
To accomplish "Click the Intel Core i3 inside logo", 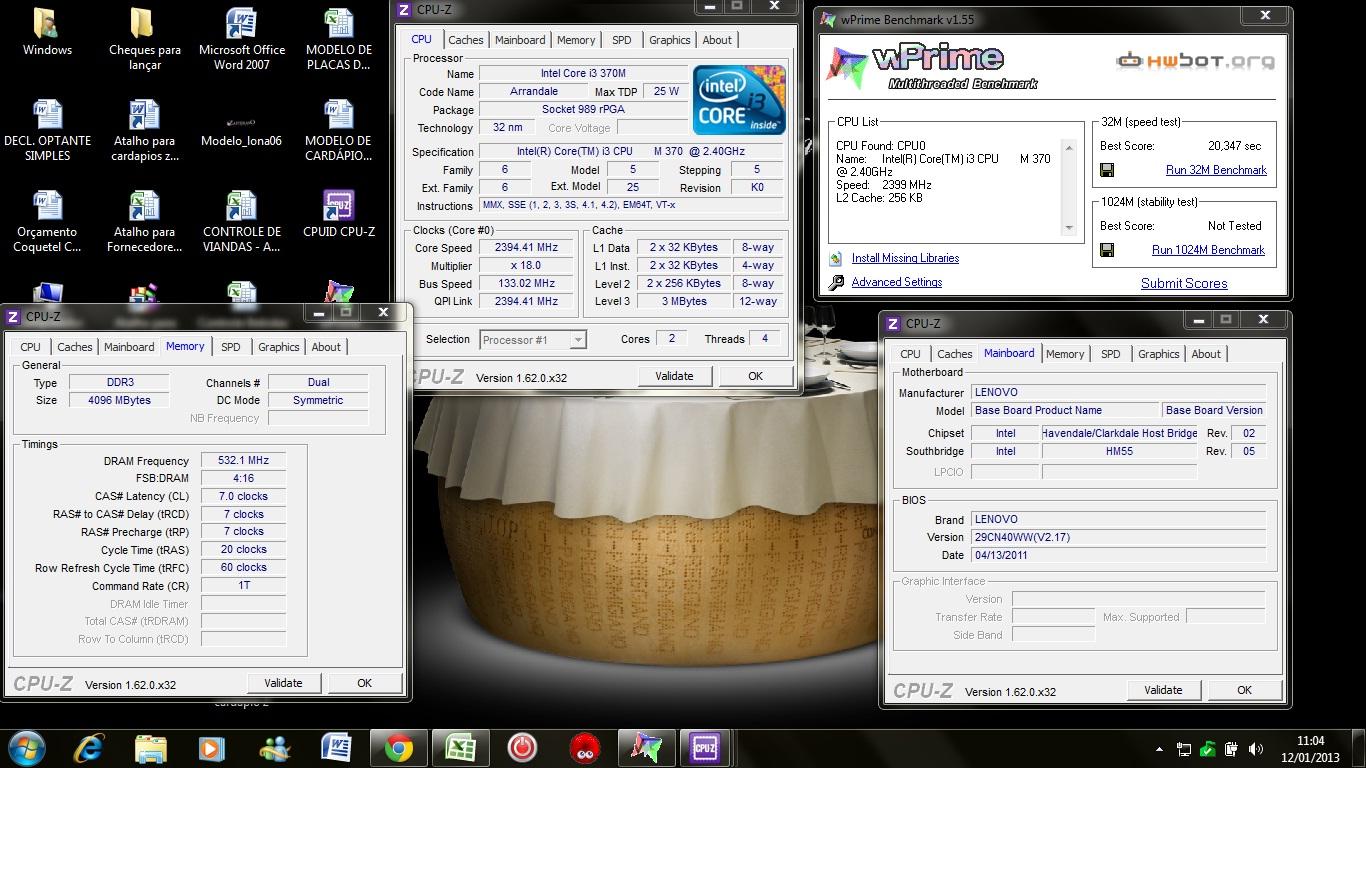I will tap(739, 100).
